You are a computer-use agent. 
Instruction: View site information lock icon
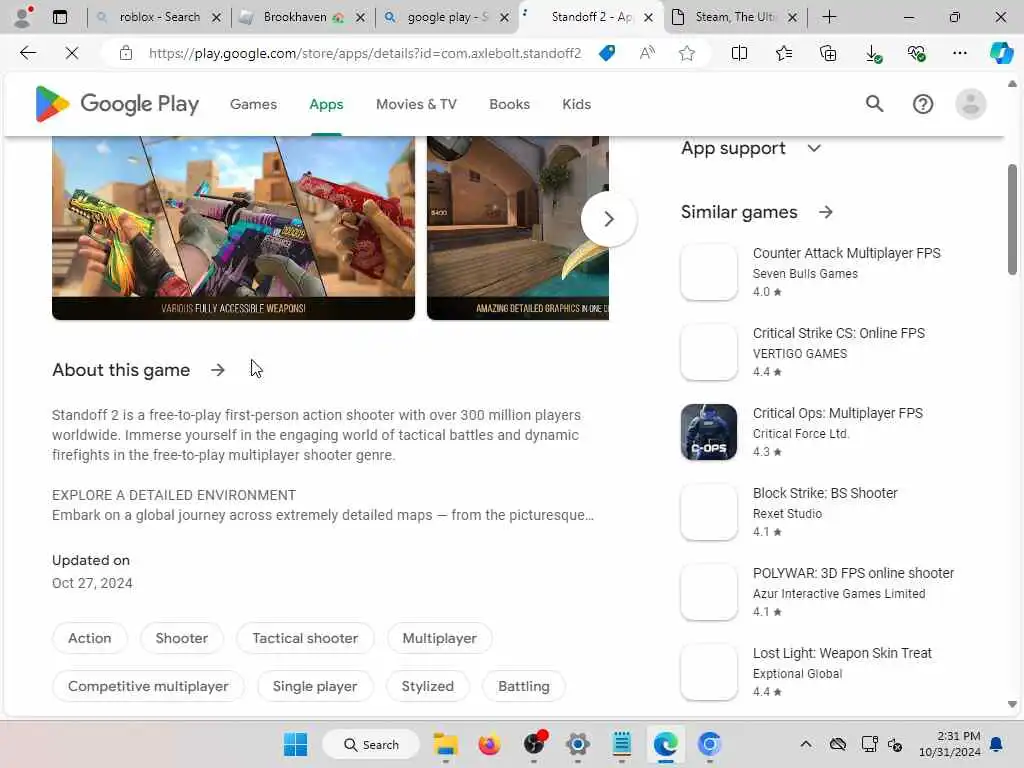(x=126, y=53)
